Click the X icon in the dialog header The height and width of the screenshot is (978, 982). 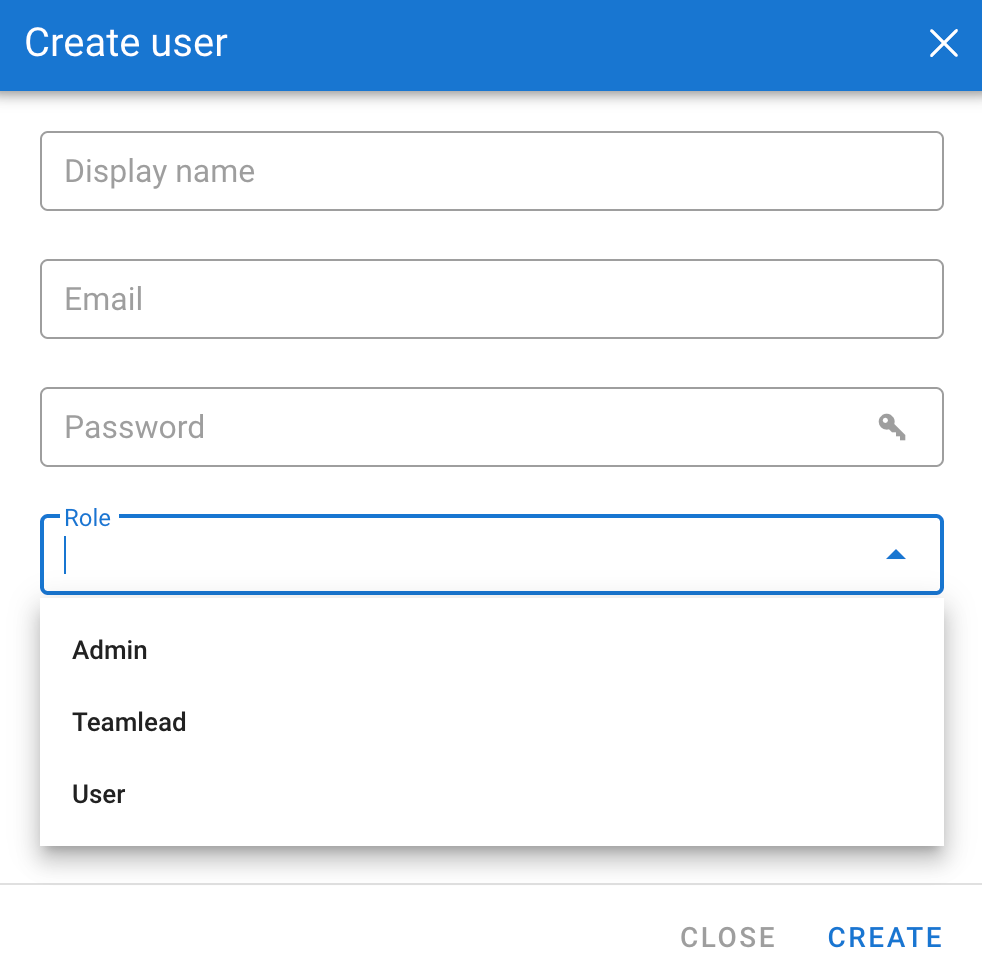coord(943,44)
